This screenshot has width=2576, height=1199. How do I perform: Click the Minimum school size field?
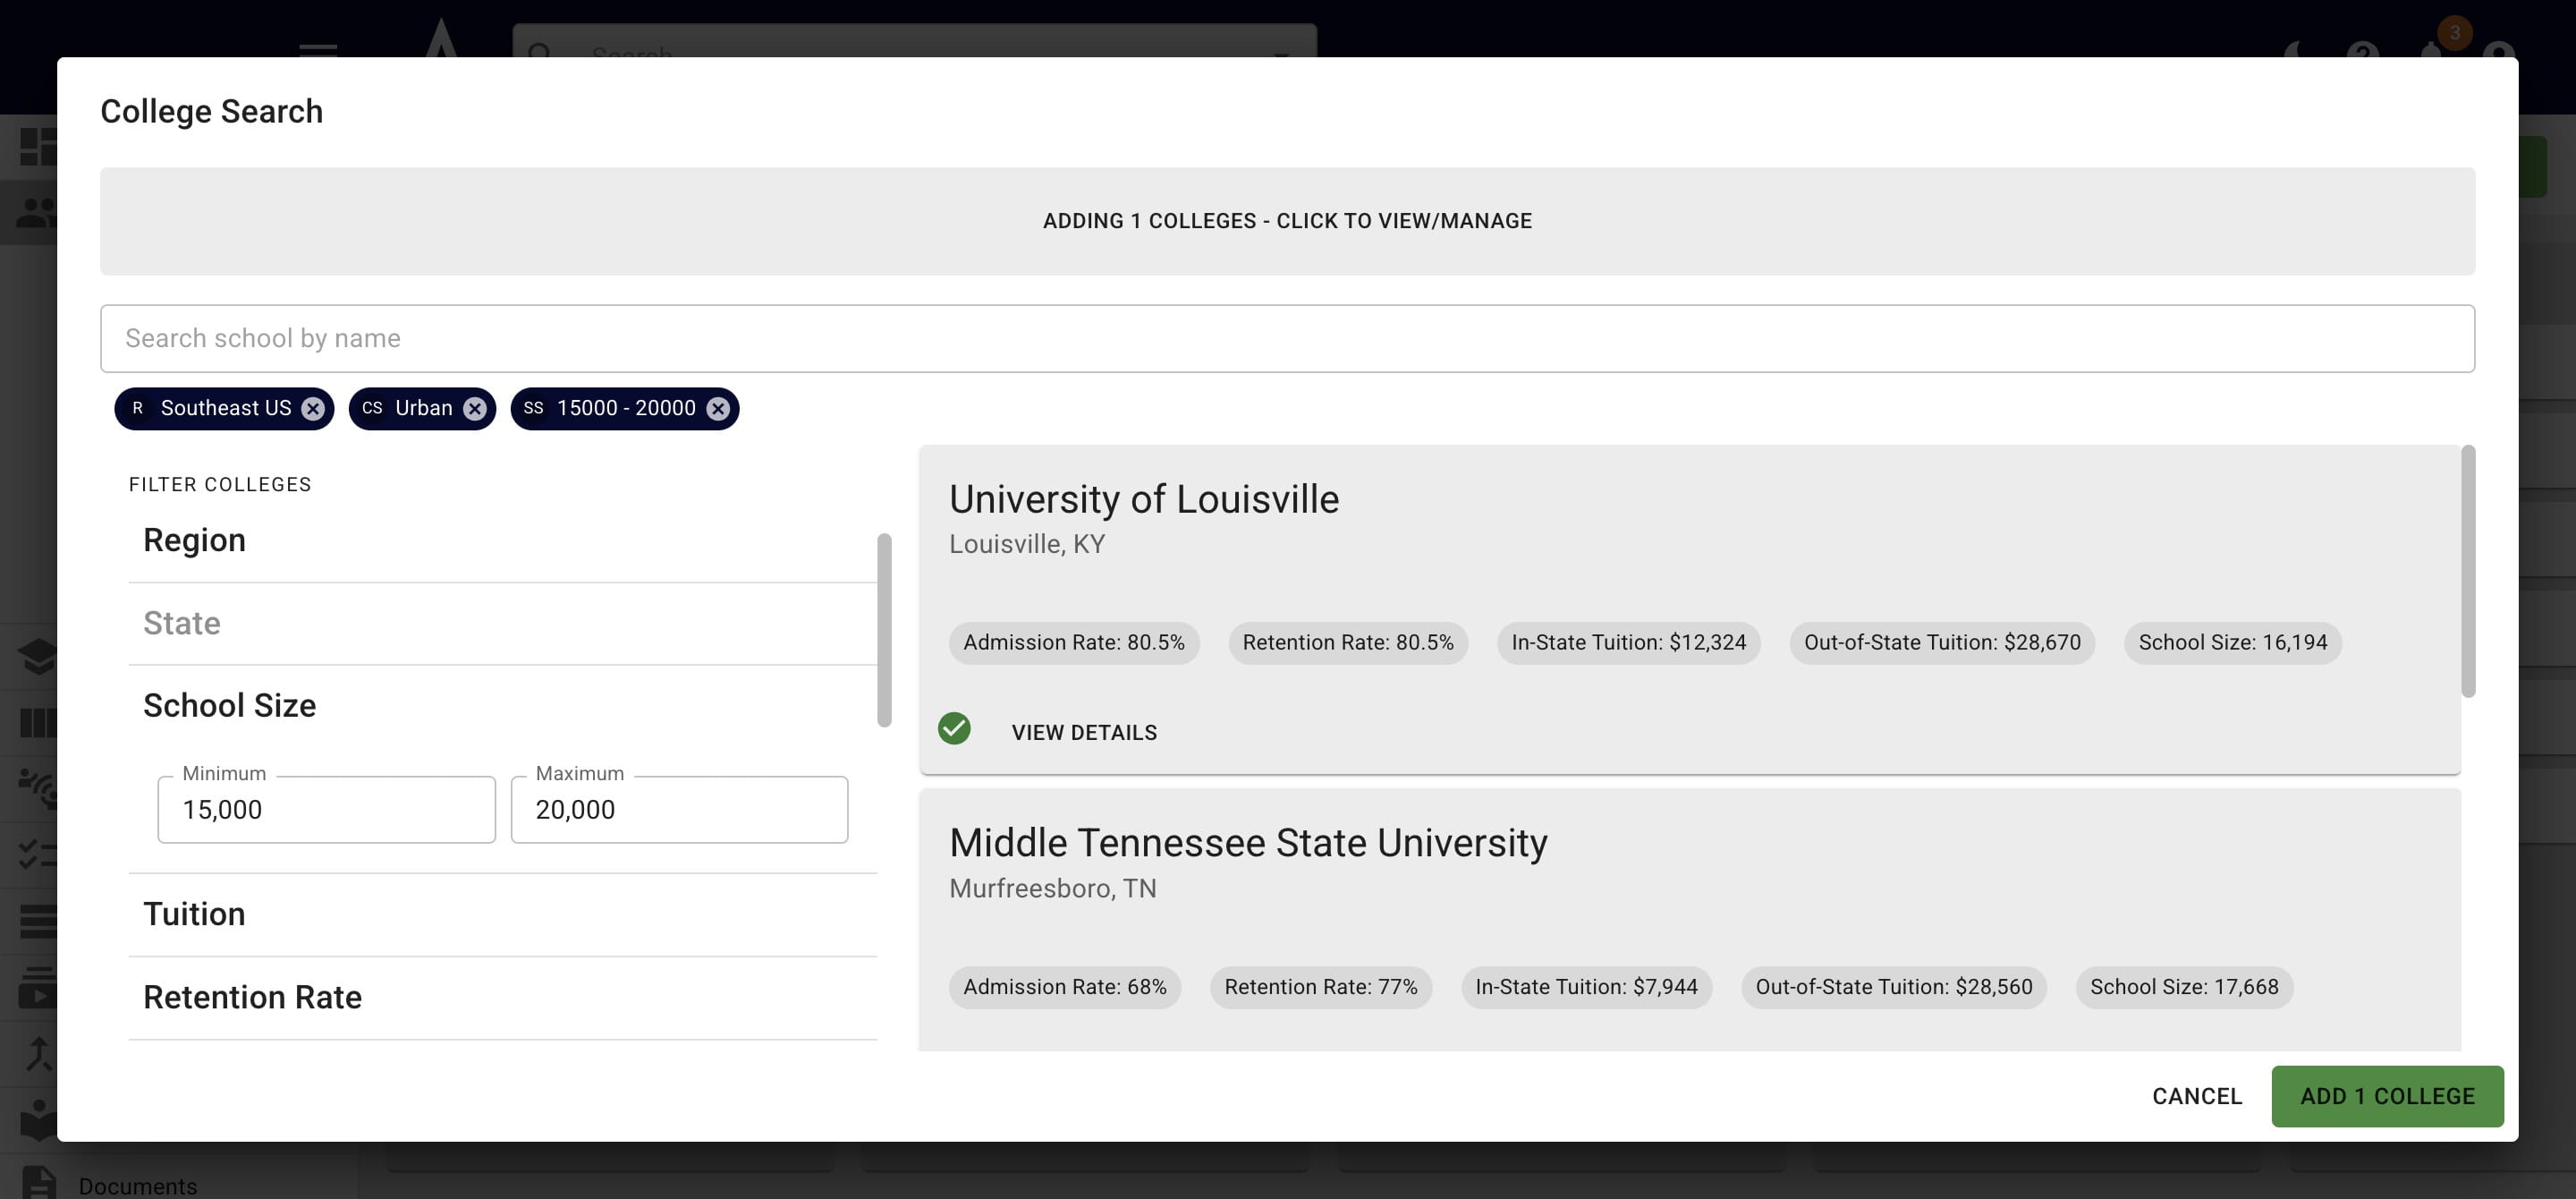(326, 809)
